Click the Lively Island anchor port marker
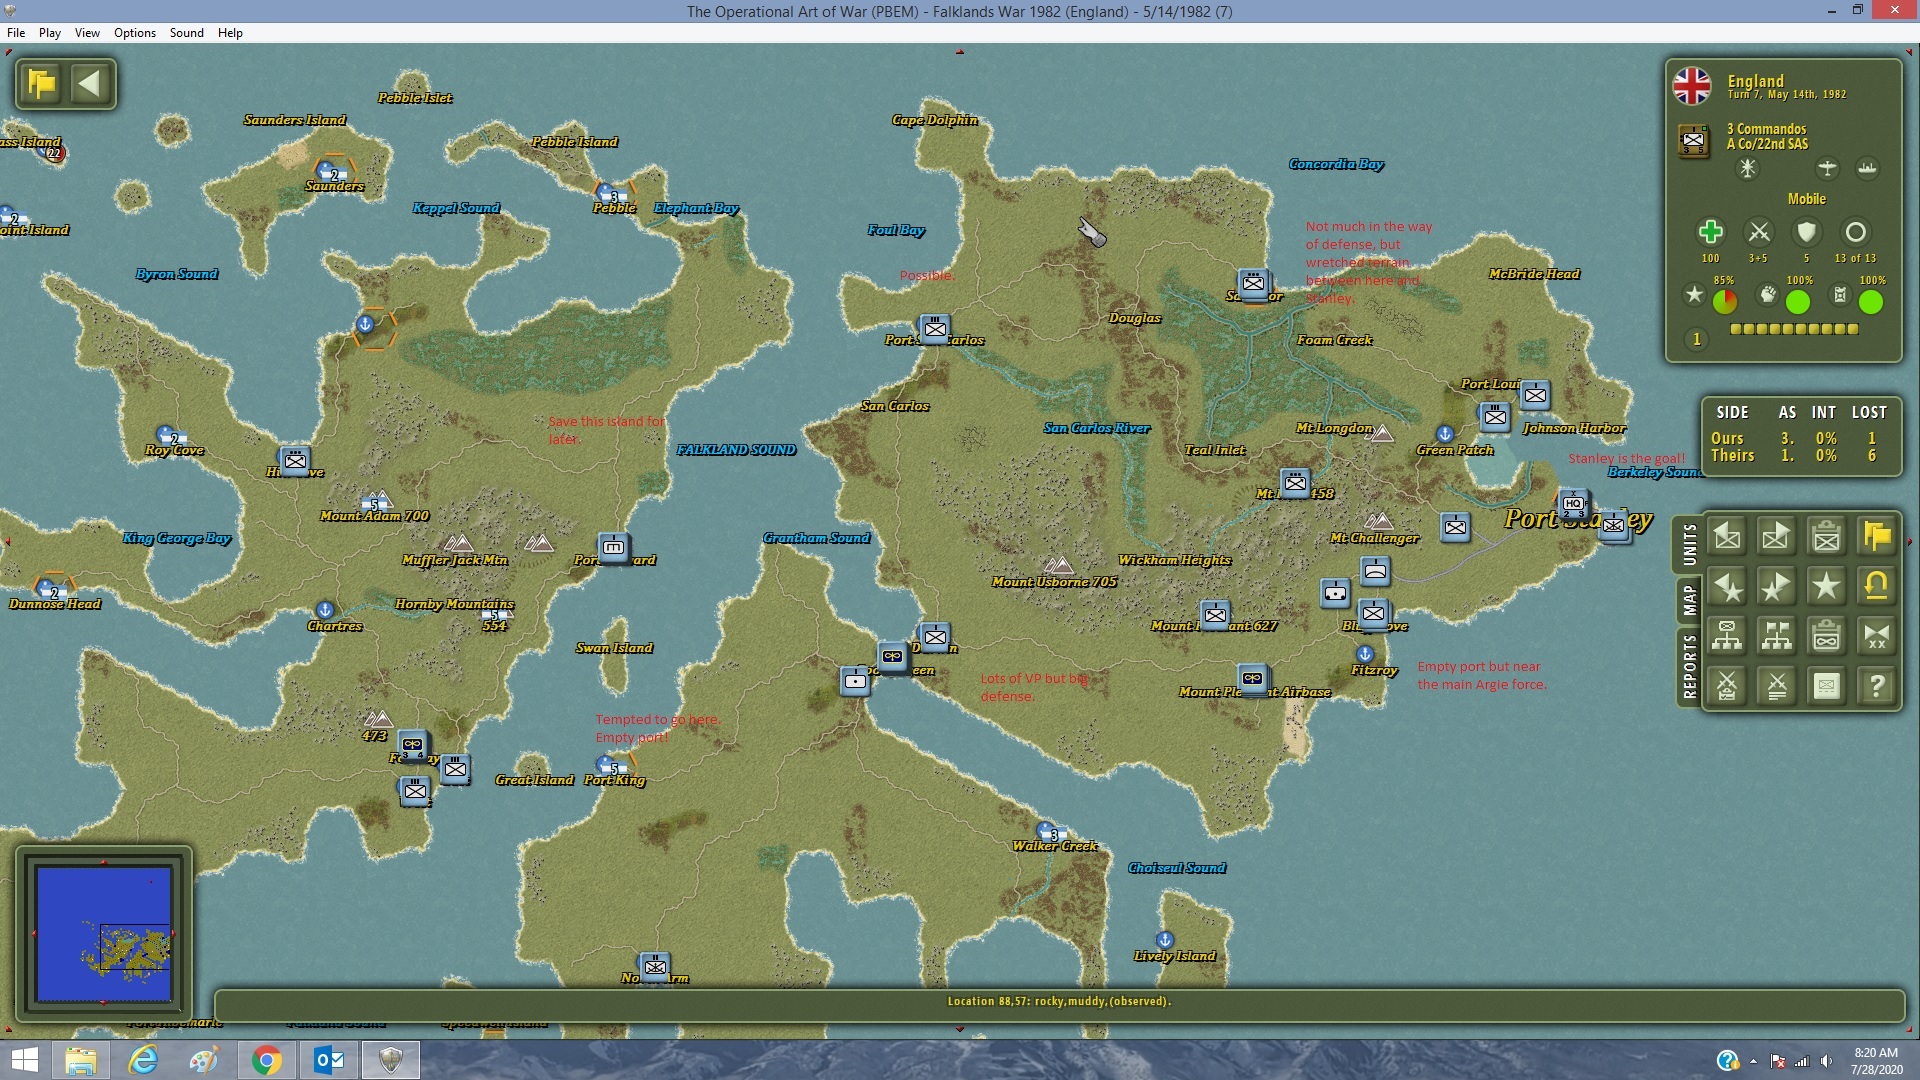This screenshot has height=1080, width=1920. point(1164,940)
